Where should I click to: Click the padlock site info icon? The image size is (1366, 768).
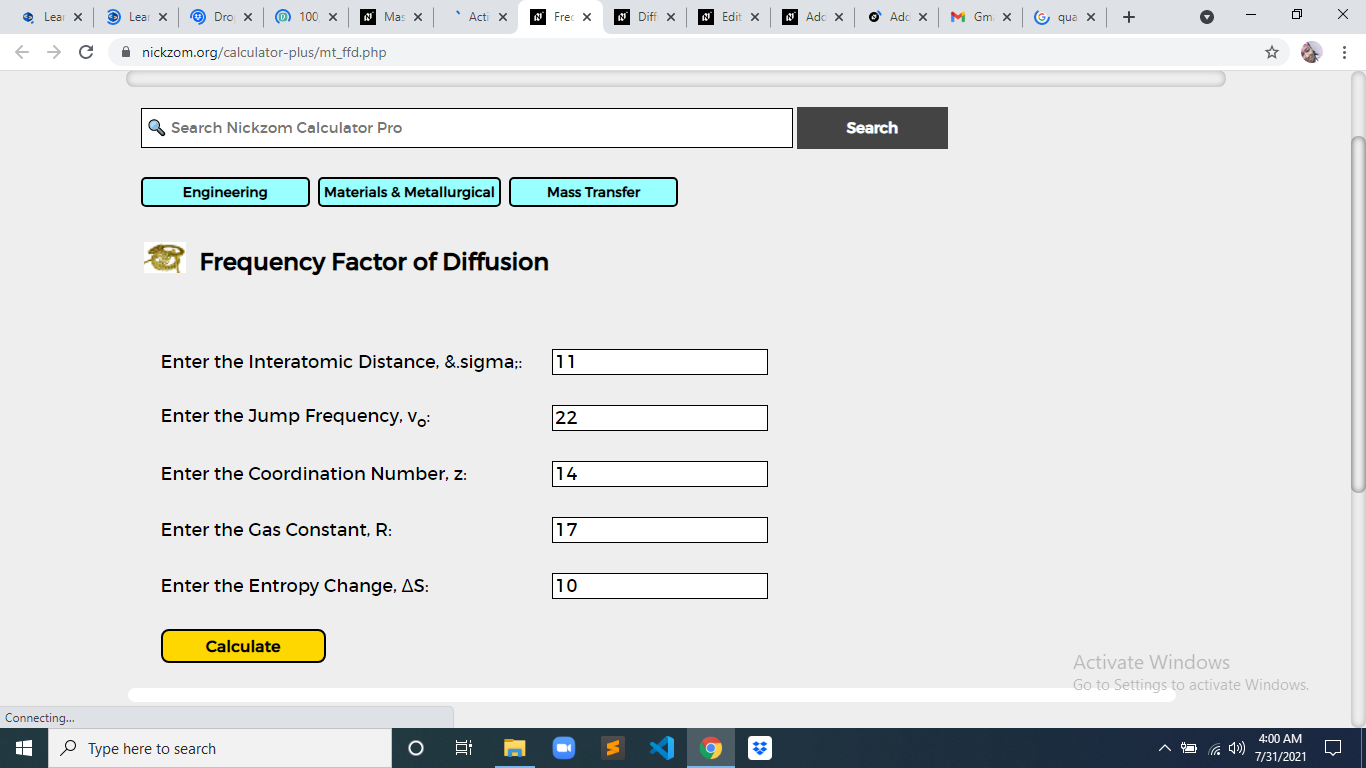click(x=126, y=53)
